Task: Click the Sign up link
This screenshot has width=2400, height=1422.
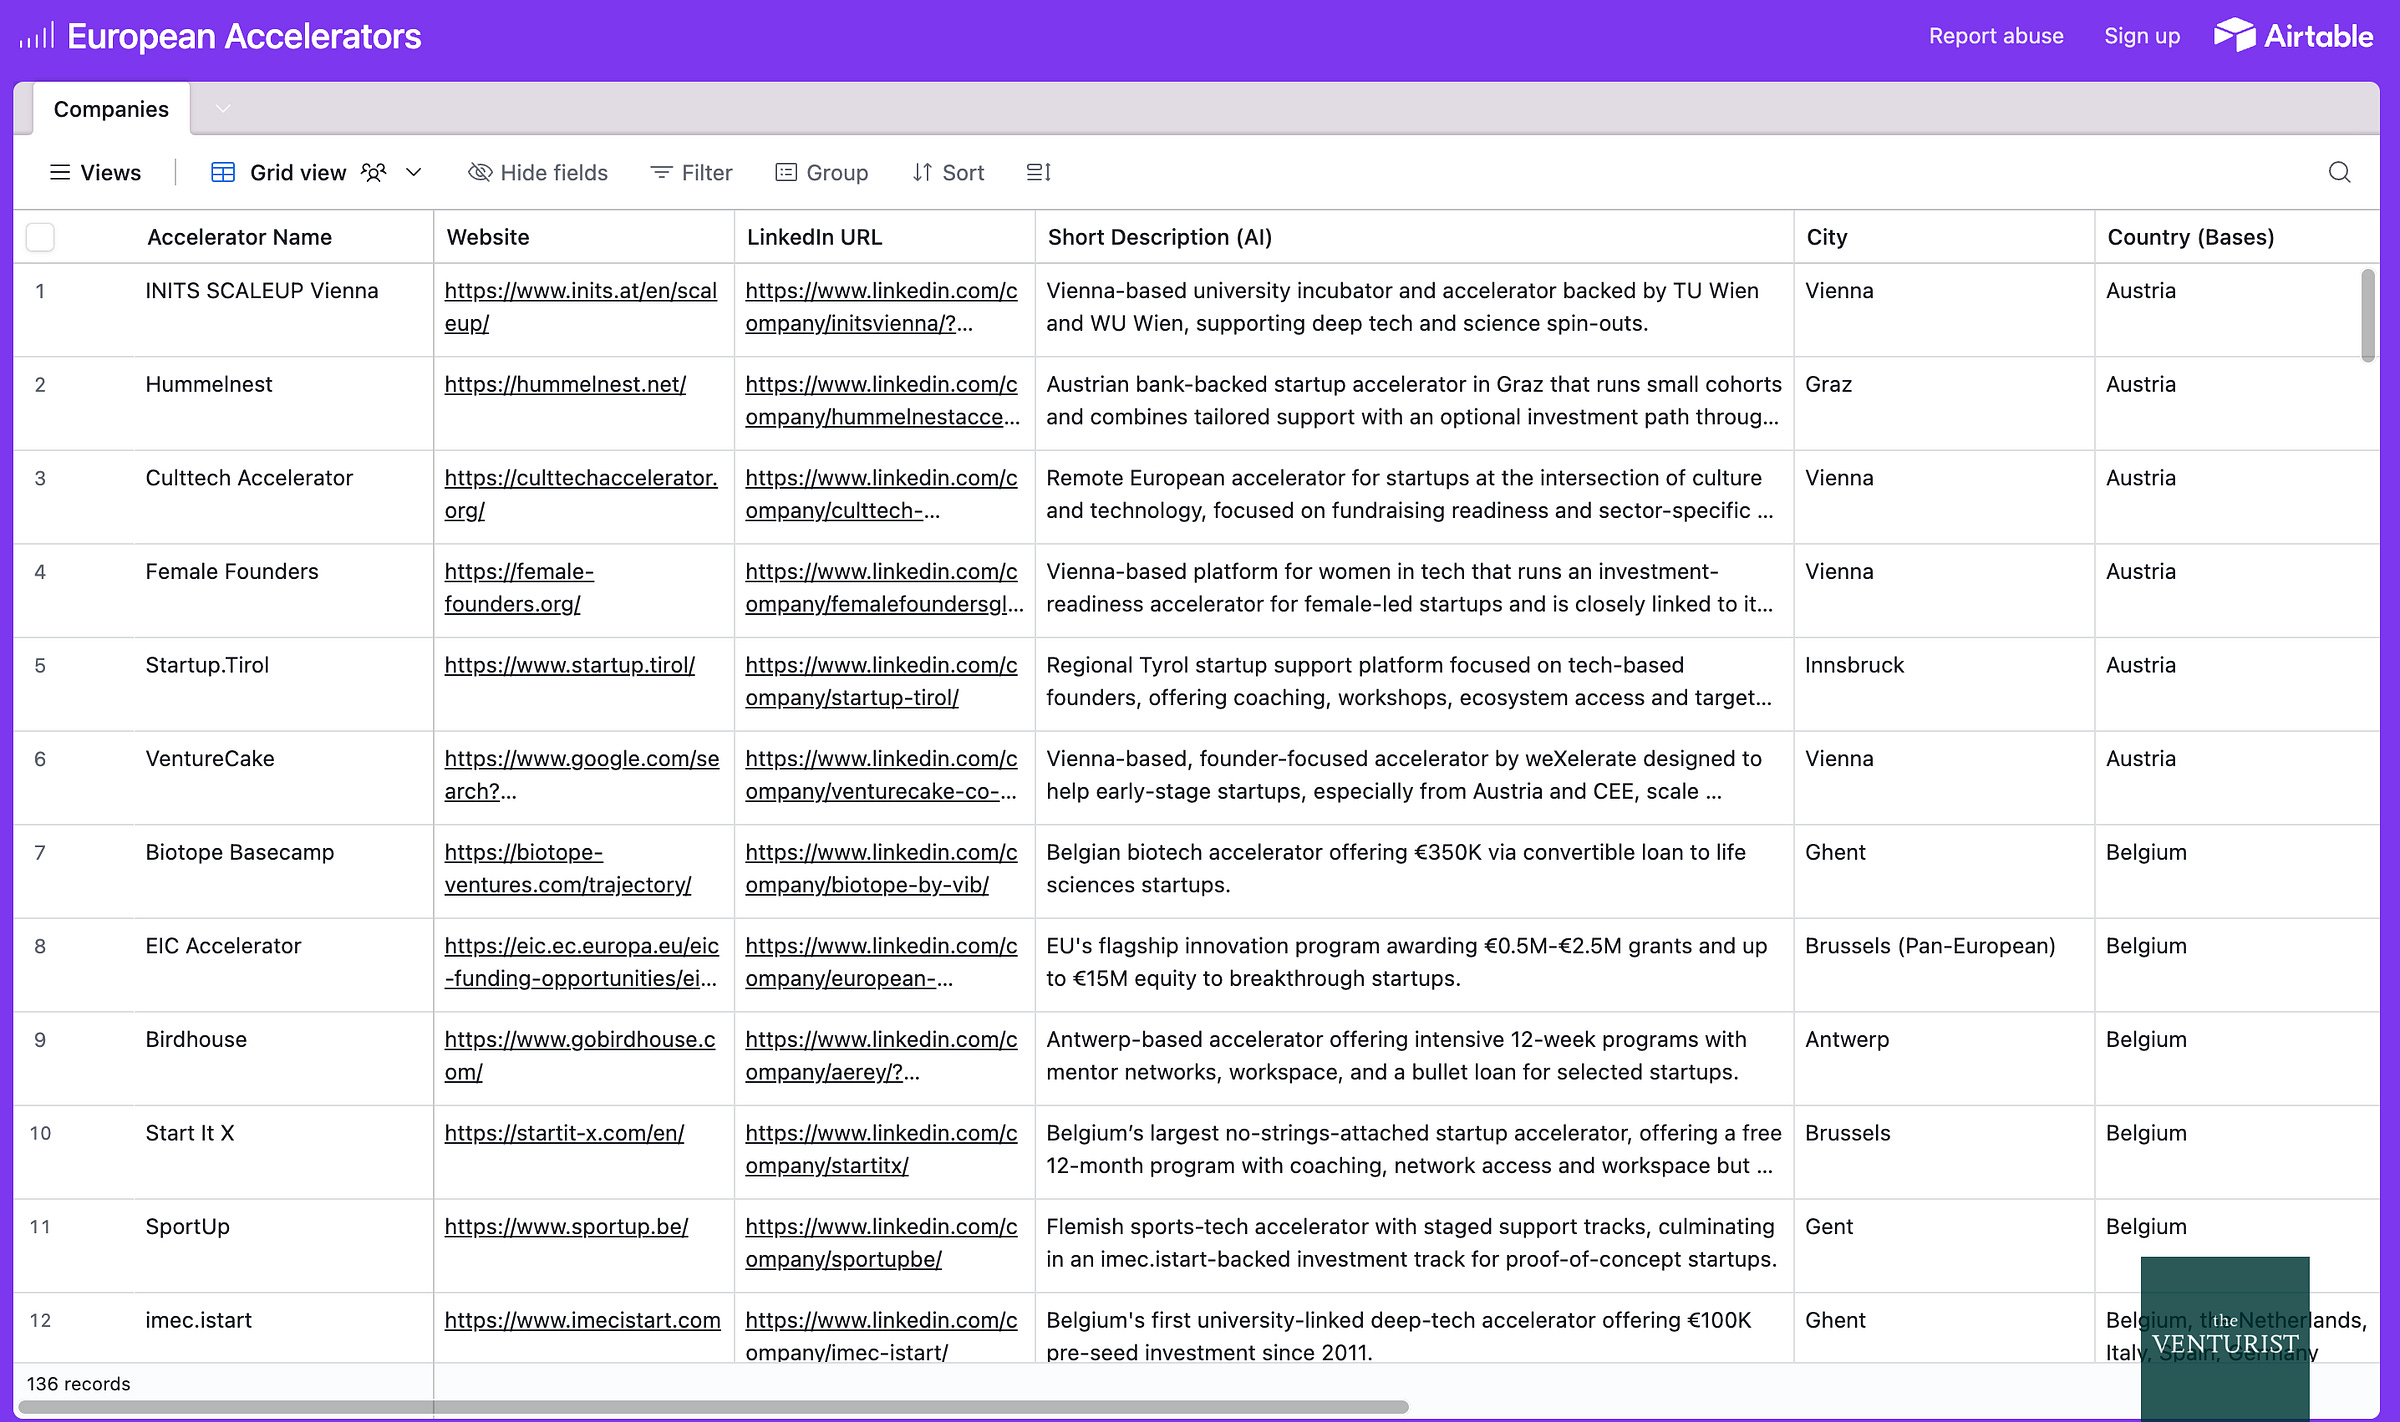Action: [x=2141, y=36]
